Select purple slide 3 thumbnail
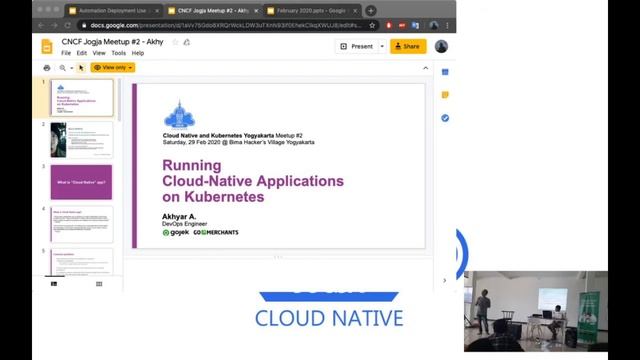This screenshot has height=360, width=640. [82, 182]
